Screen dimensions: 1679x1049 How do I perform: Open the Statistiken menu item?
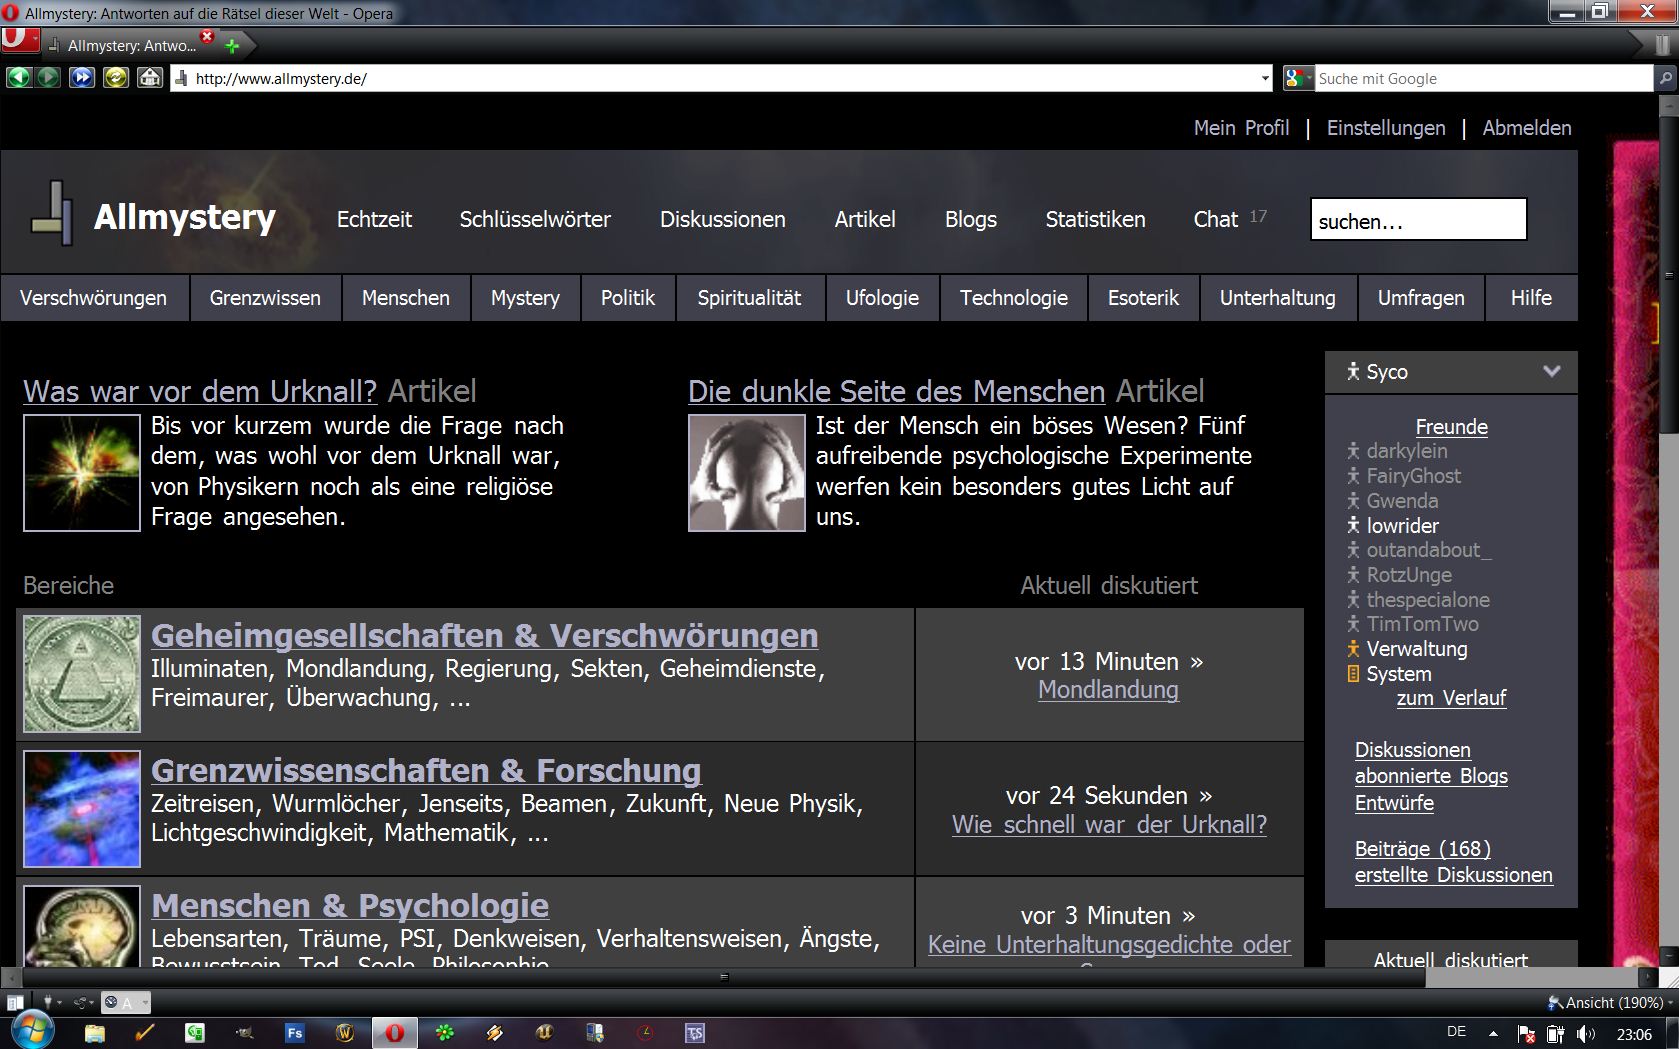point(1095,219)
